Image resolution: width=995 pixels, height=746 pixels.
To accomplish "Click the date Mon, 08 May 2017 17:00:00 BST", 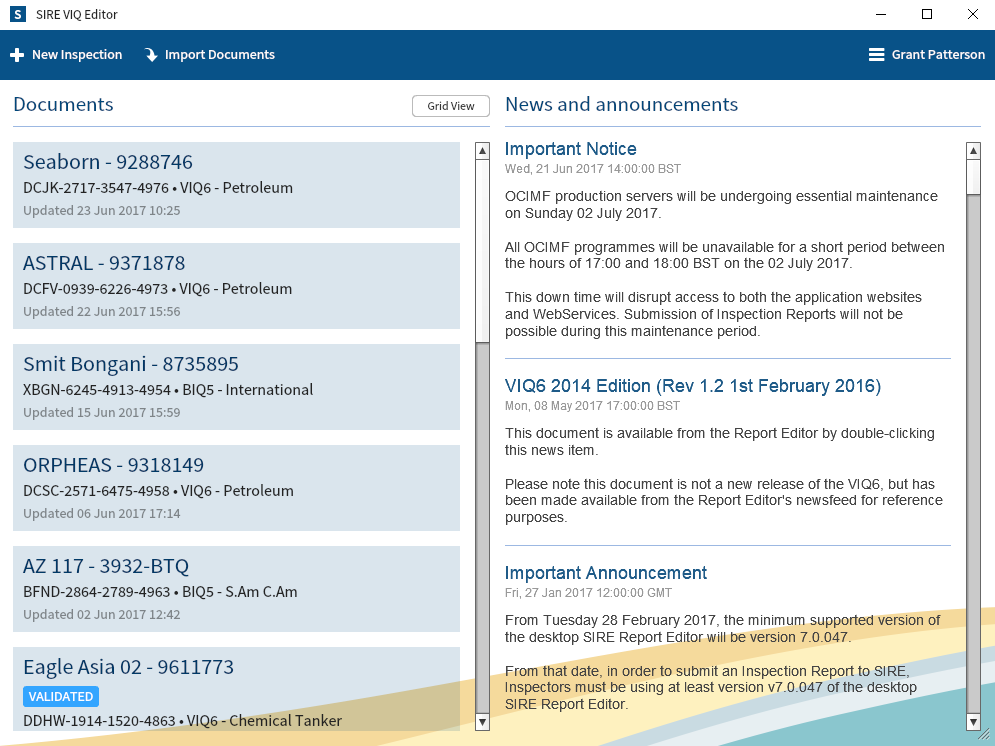I will click(x=592, y=406).
